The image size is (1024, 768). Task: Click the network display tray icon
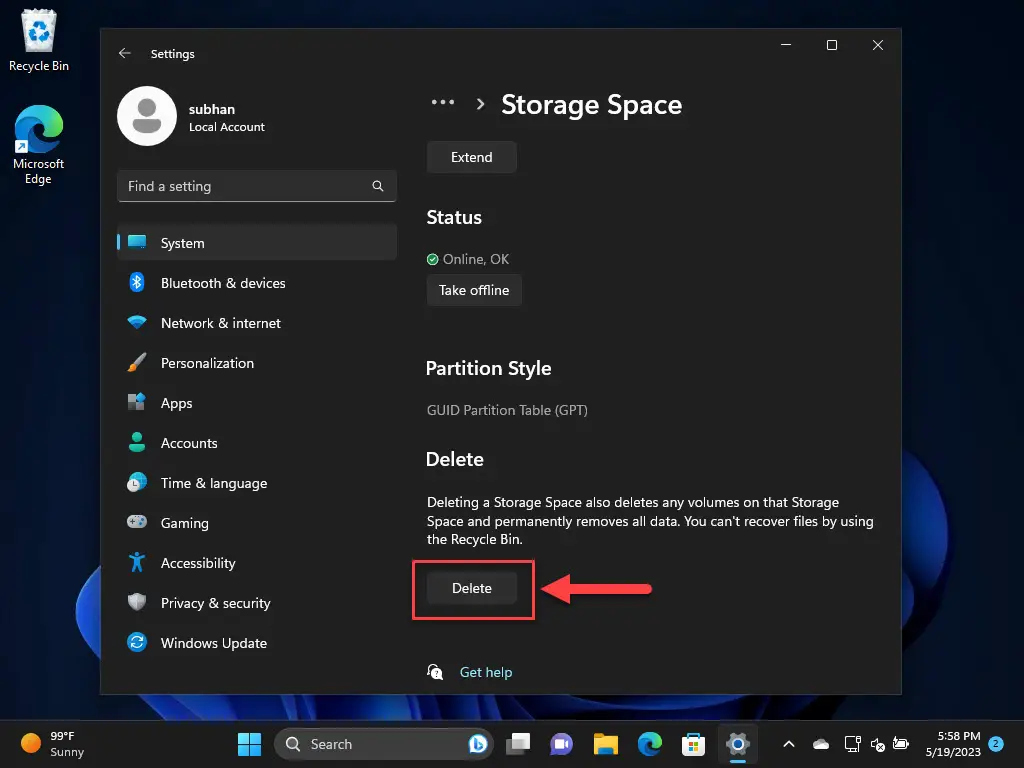coord(852,744)
